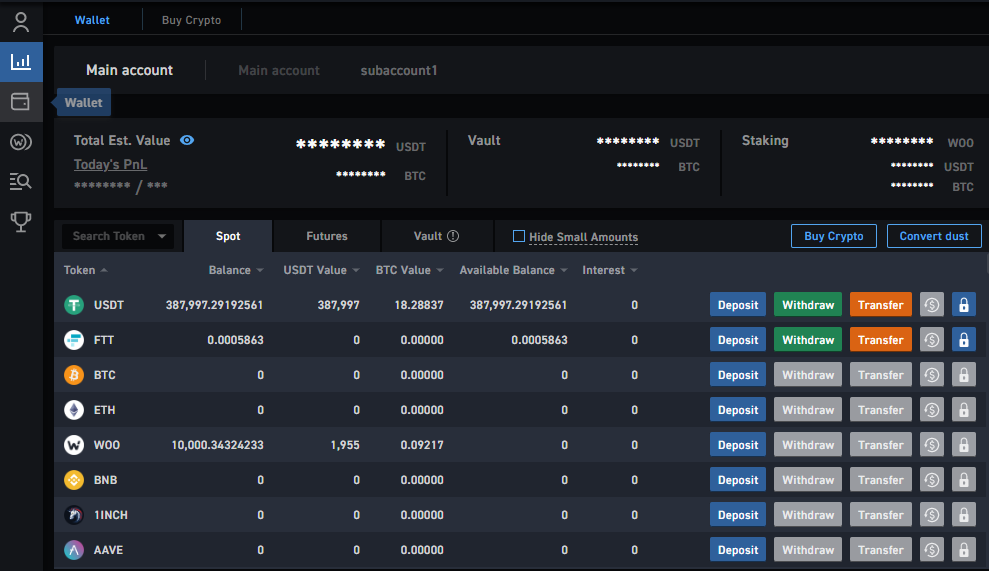Viewport: 989px width, 571px height.
Task: Transfer FTT
Action: (881, 340)
